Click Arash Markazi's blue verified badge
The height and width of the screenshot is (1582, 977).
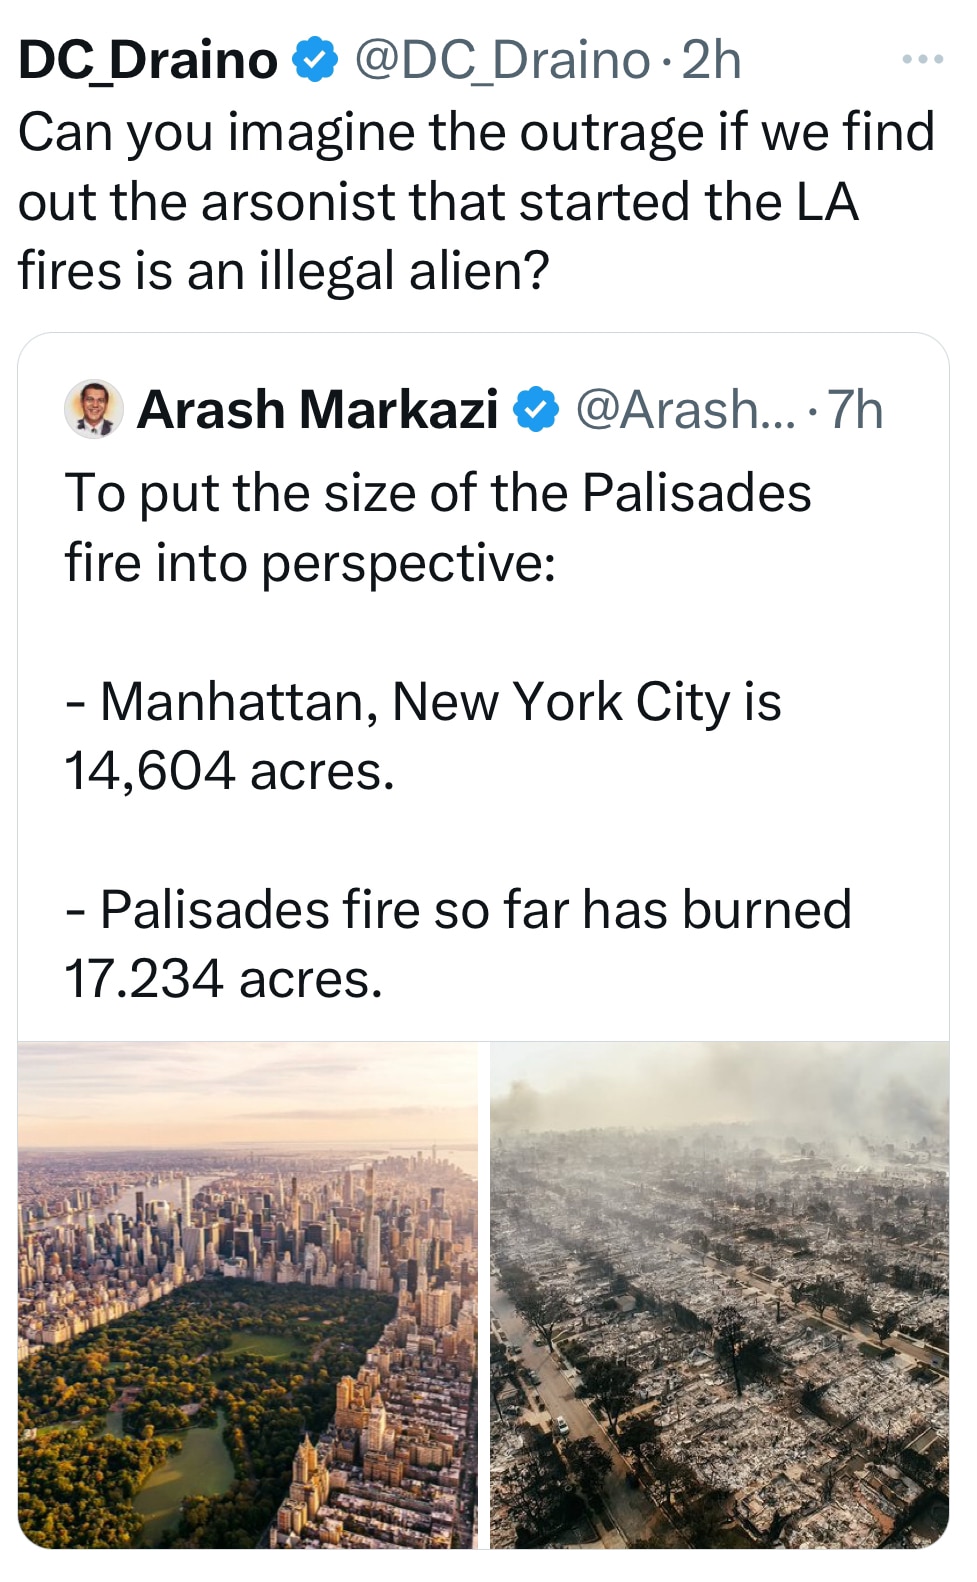[536, 410]
